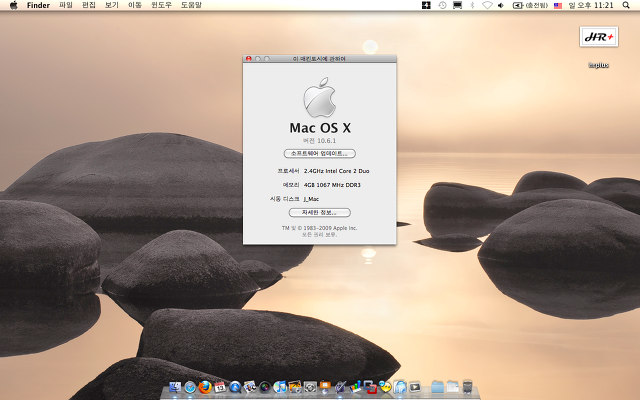Image resolution: width=640 pixels, height=400 pixels.
Task: Launch Safari from the Dock
Action: [x=190, y=387]
